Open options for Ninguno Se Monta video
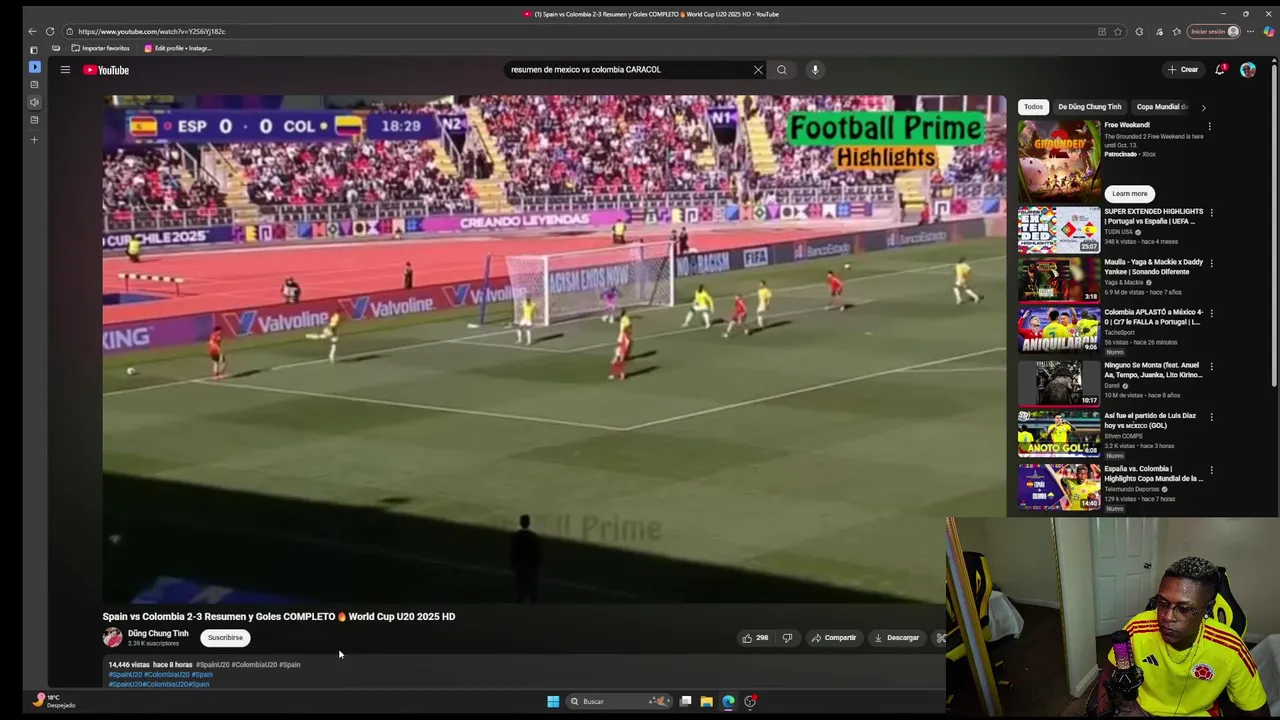Image resolution: width=1280 pixels, height=720 pixels. [1211, 366]
